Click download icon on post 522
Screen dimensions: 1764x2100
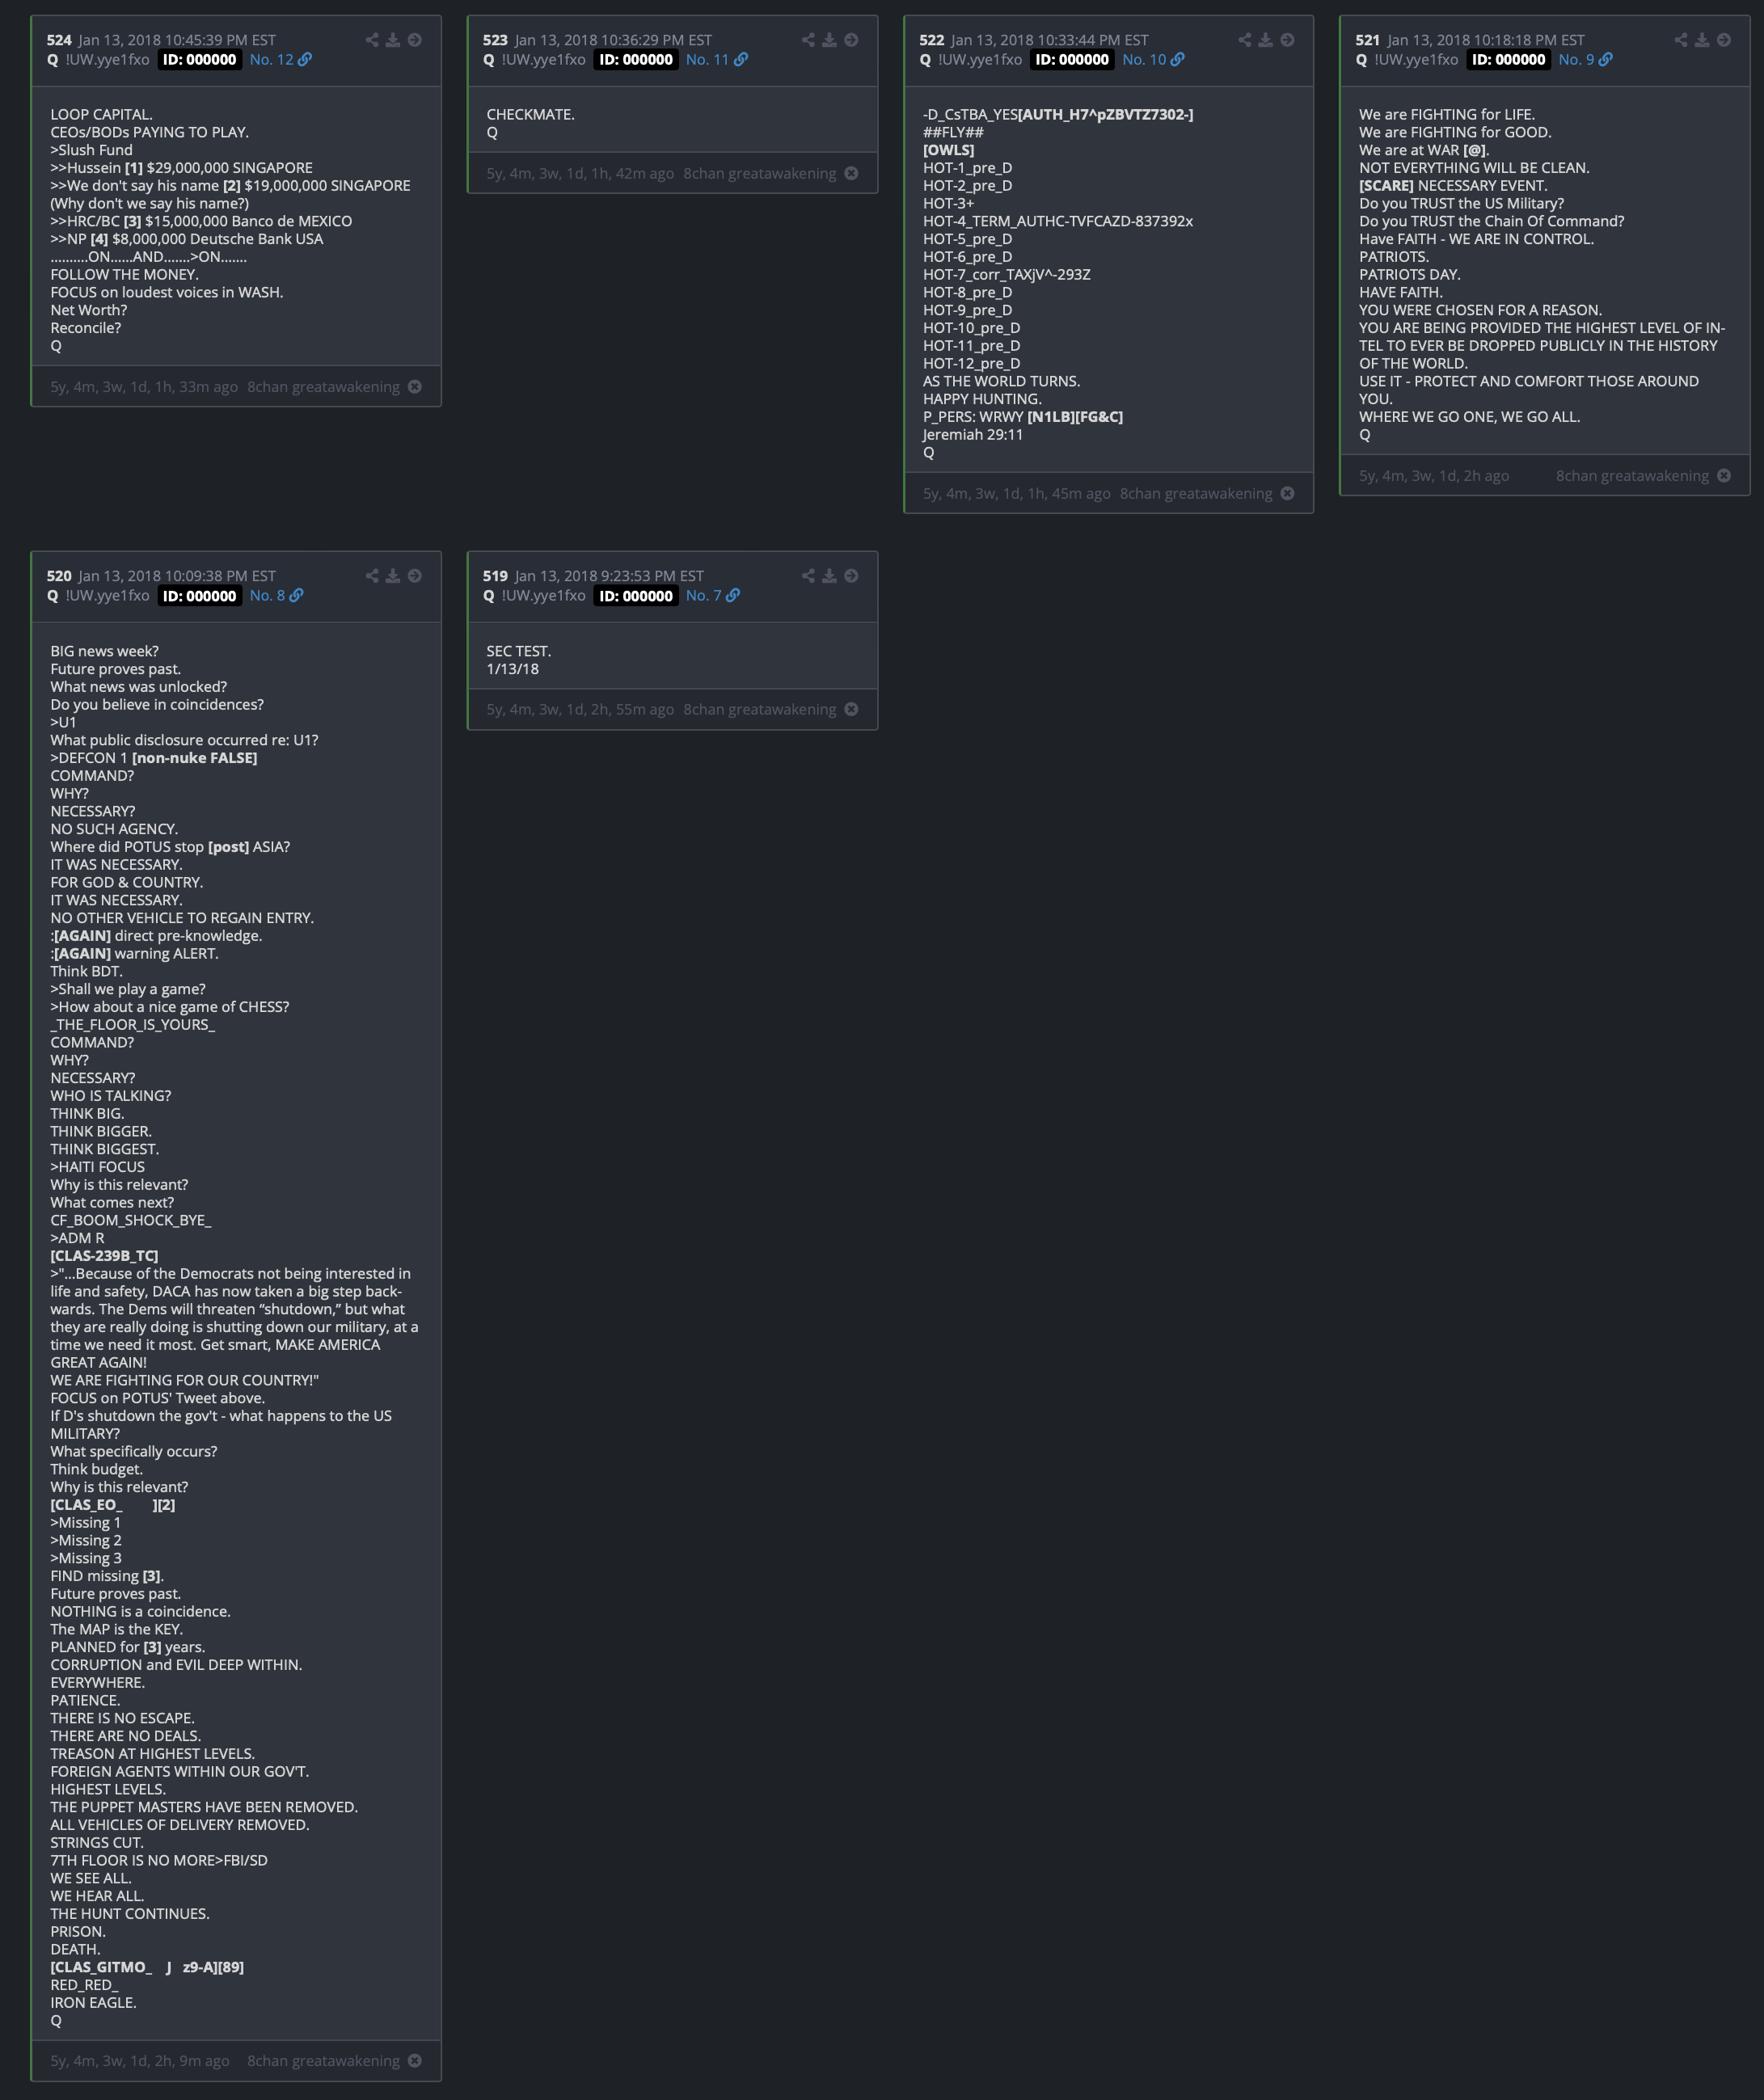point(1266,40)
